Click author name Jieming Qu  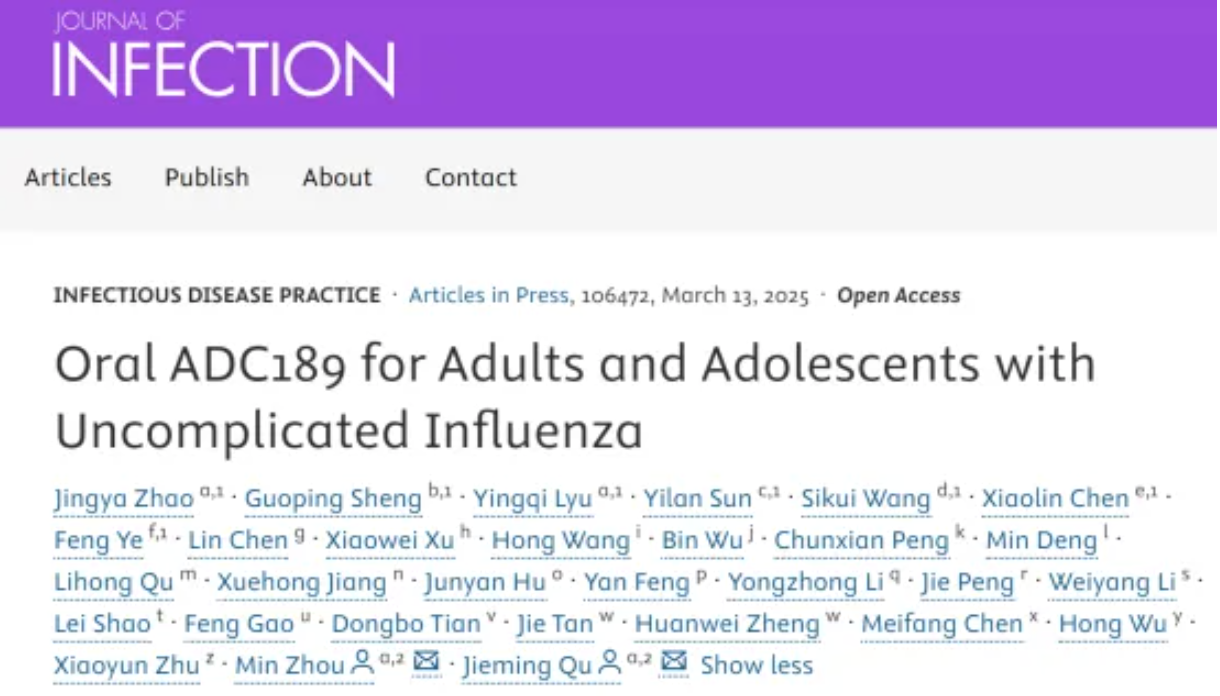(x=527, y=666)
